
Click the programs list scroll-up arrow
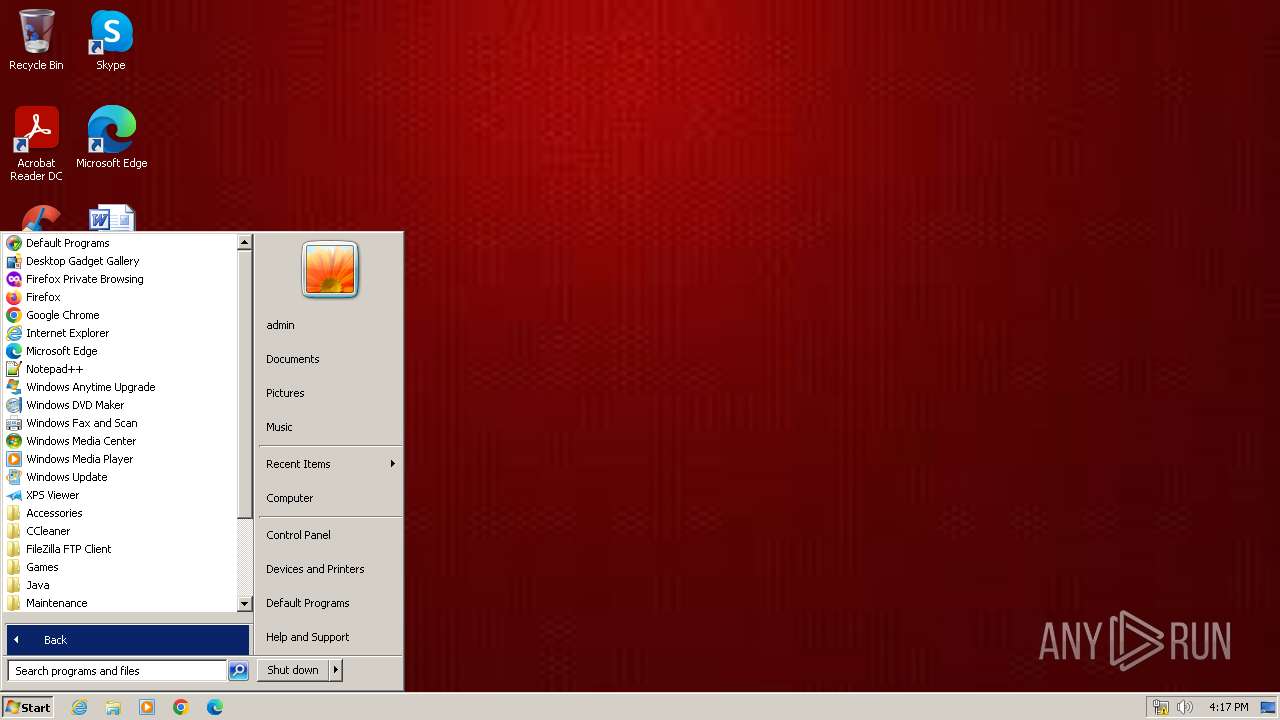244,243
